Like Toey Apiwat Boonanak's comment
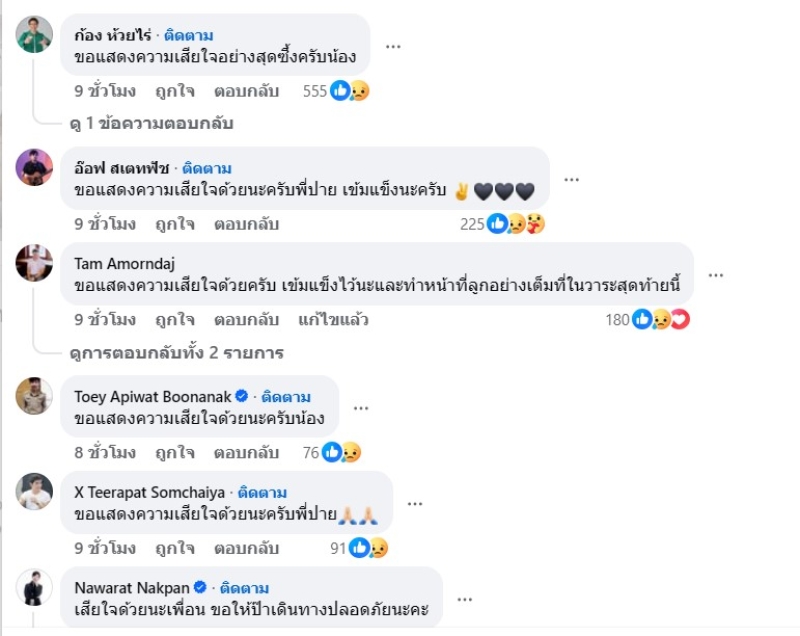 click(x=175, y=453)
